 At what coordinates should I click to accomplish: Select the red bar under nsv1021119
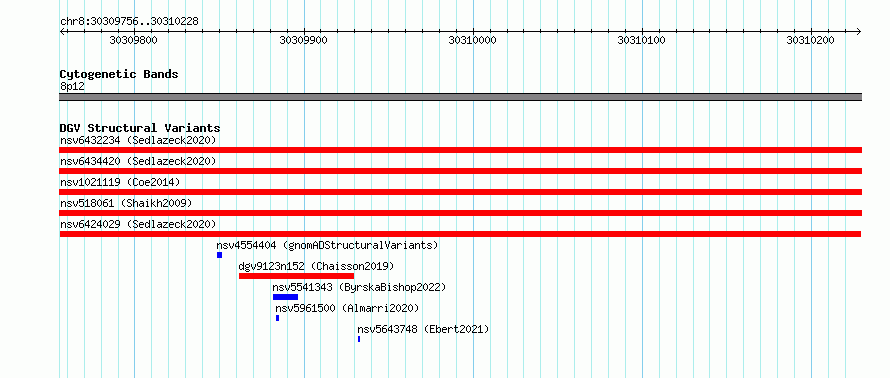tap(460, 192)
